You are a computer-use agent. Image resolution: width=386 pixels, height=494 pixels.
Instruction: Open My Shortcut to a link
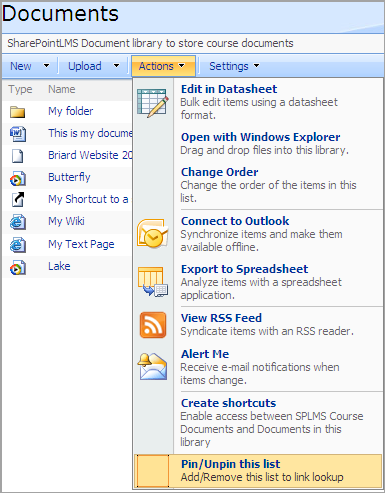click(88, 199)
